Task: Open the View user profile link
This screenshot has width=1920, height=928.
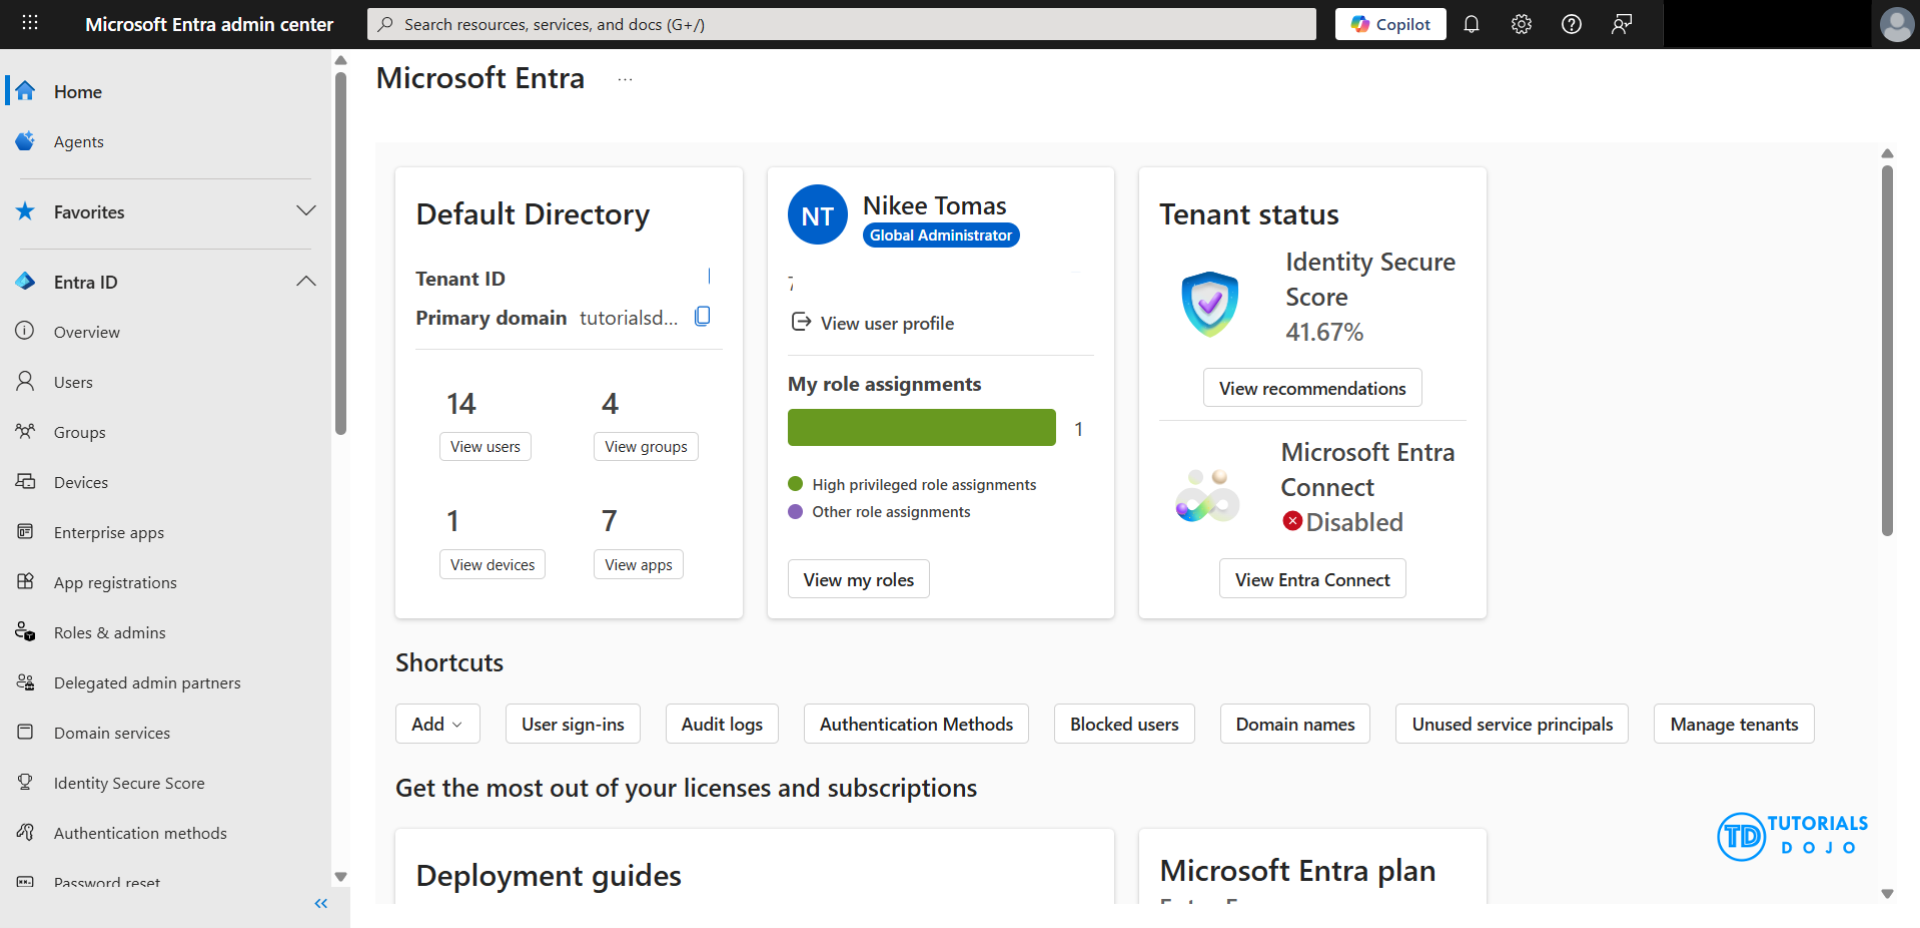Action: 886,323
